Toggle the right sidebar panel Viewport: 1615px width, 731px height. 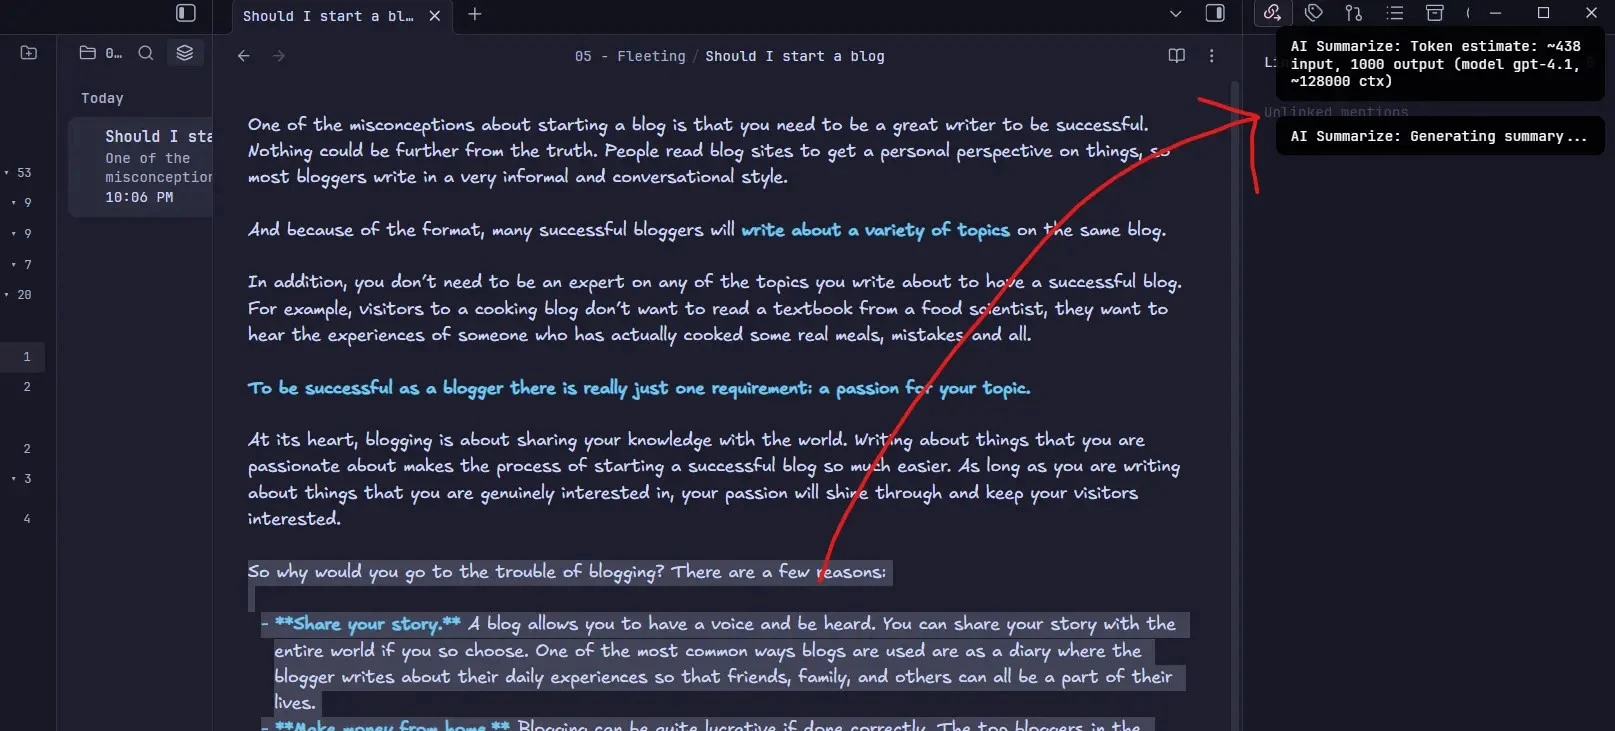tap(1215, 13)
